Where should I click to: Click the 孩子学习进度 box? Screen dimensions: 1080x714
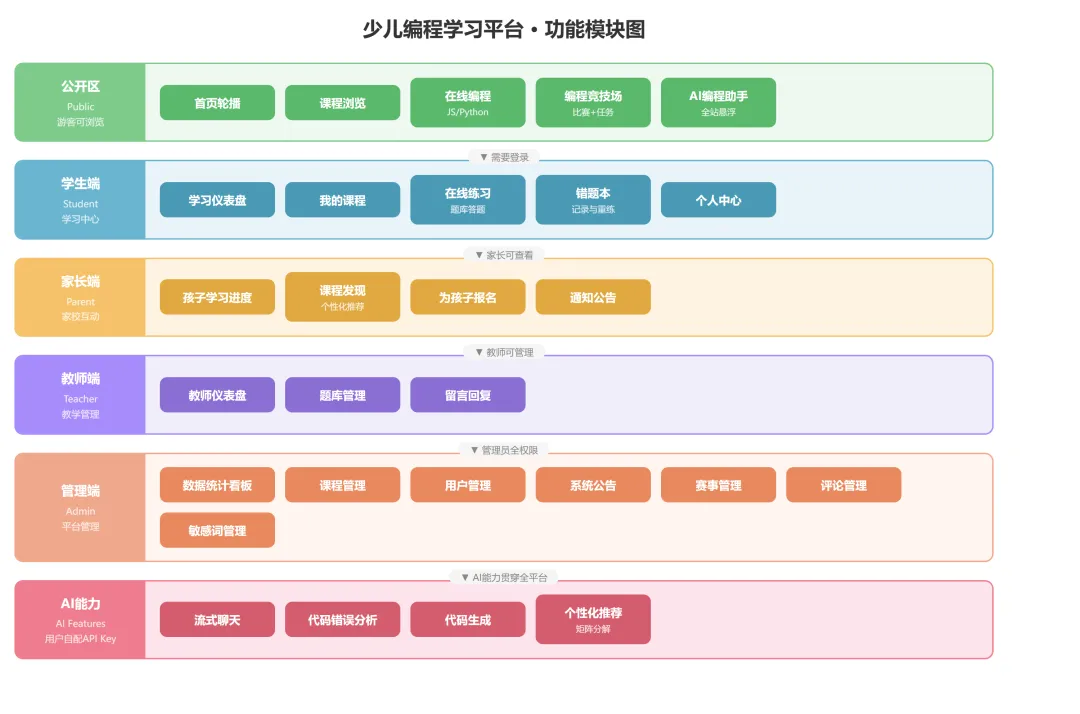coord(217,297)
